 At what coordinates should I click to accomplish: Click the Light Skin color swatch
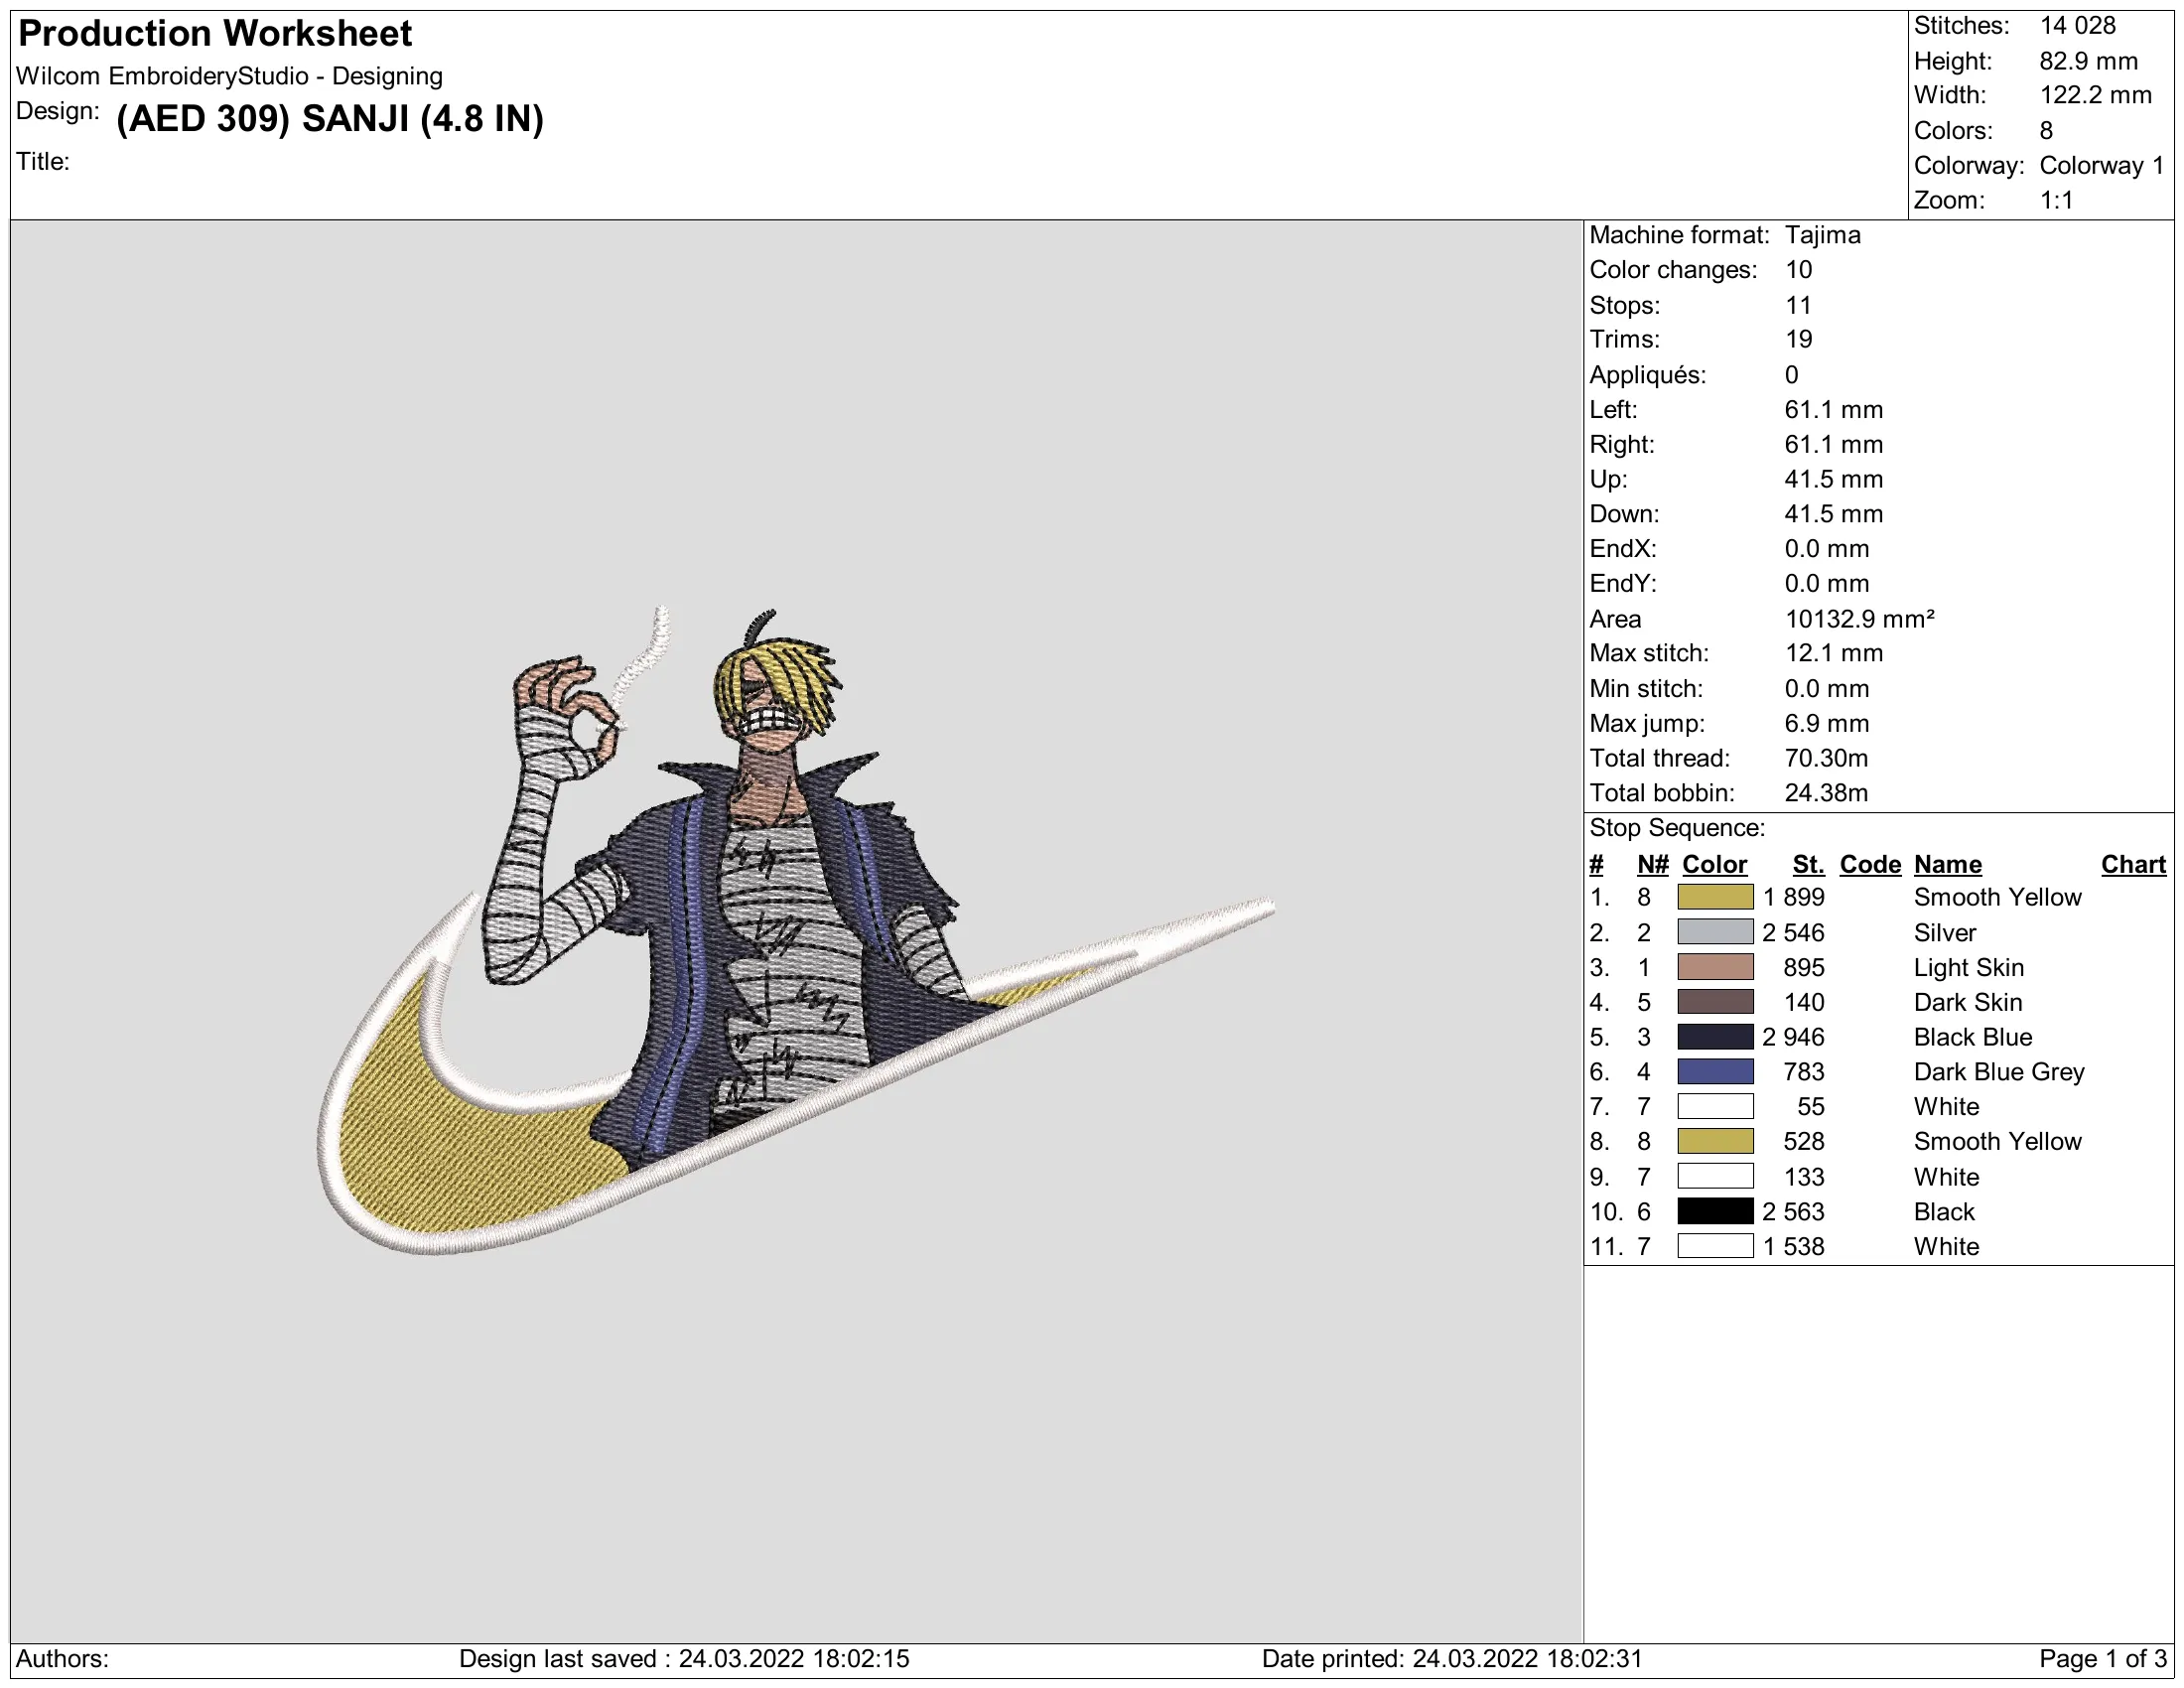(1715, 967)
